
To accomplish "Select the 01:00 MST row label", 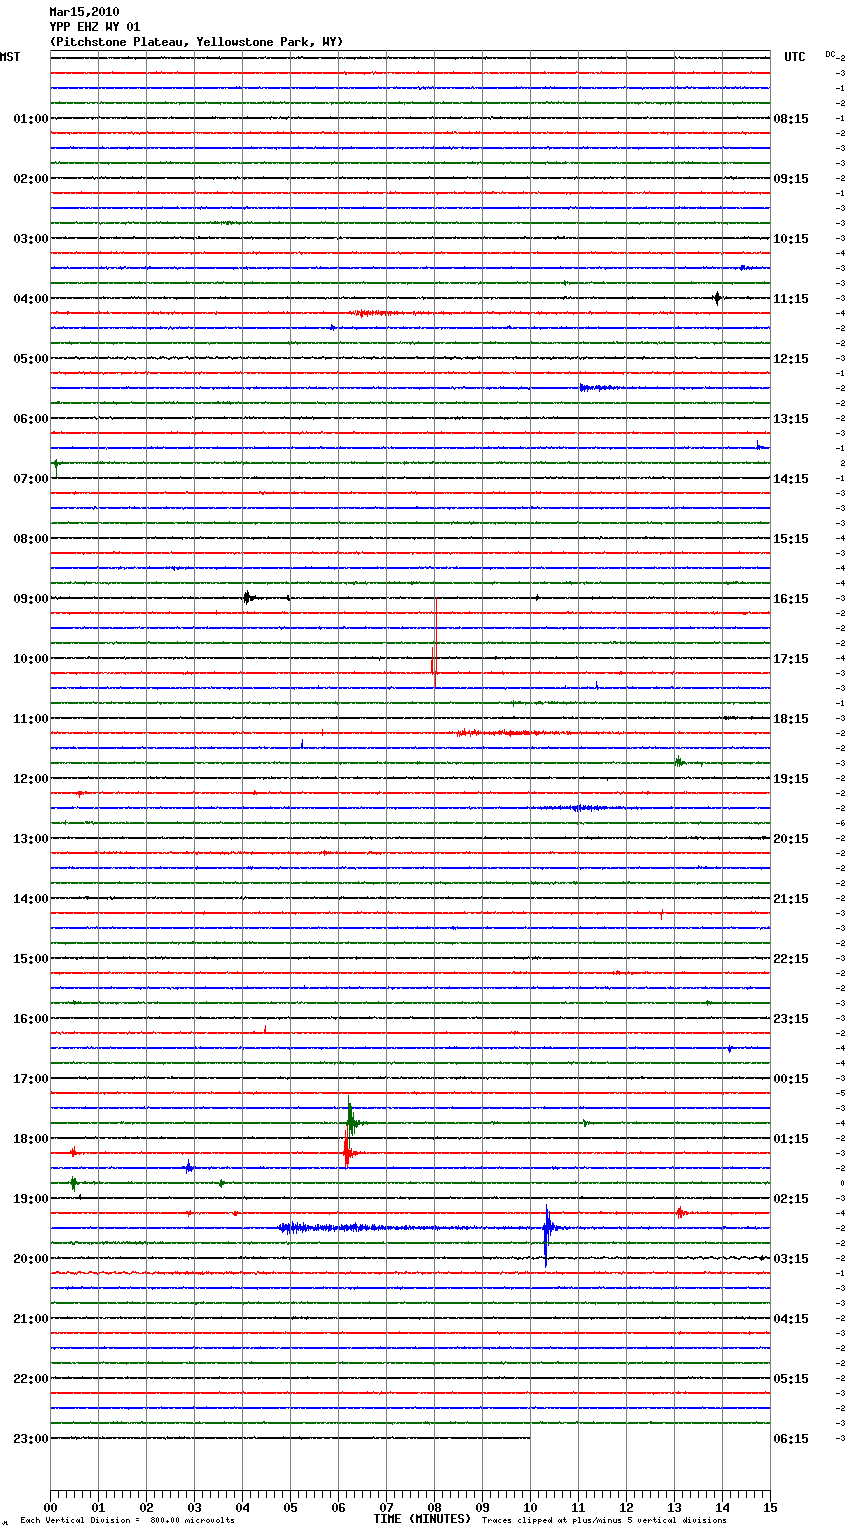I will 31,119.
